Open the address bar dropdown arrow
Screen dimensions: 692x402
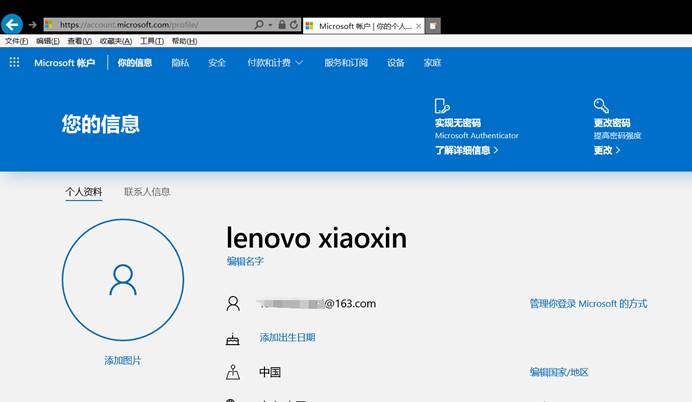coord(270,25)
